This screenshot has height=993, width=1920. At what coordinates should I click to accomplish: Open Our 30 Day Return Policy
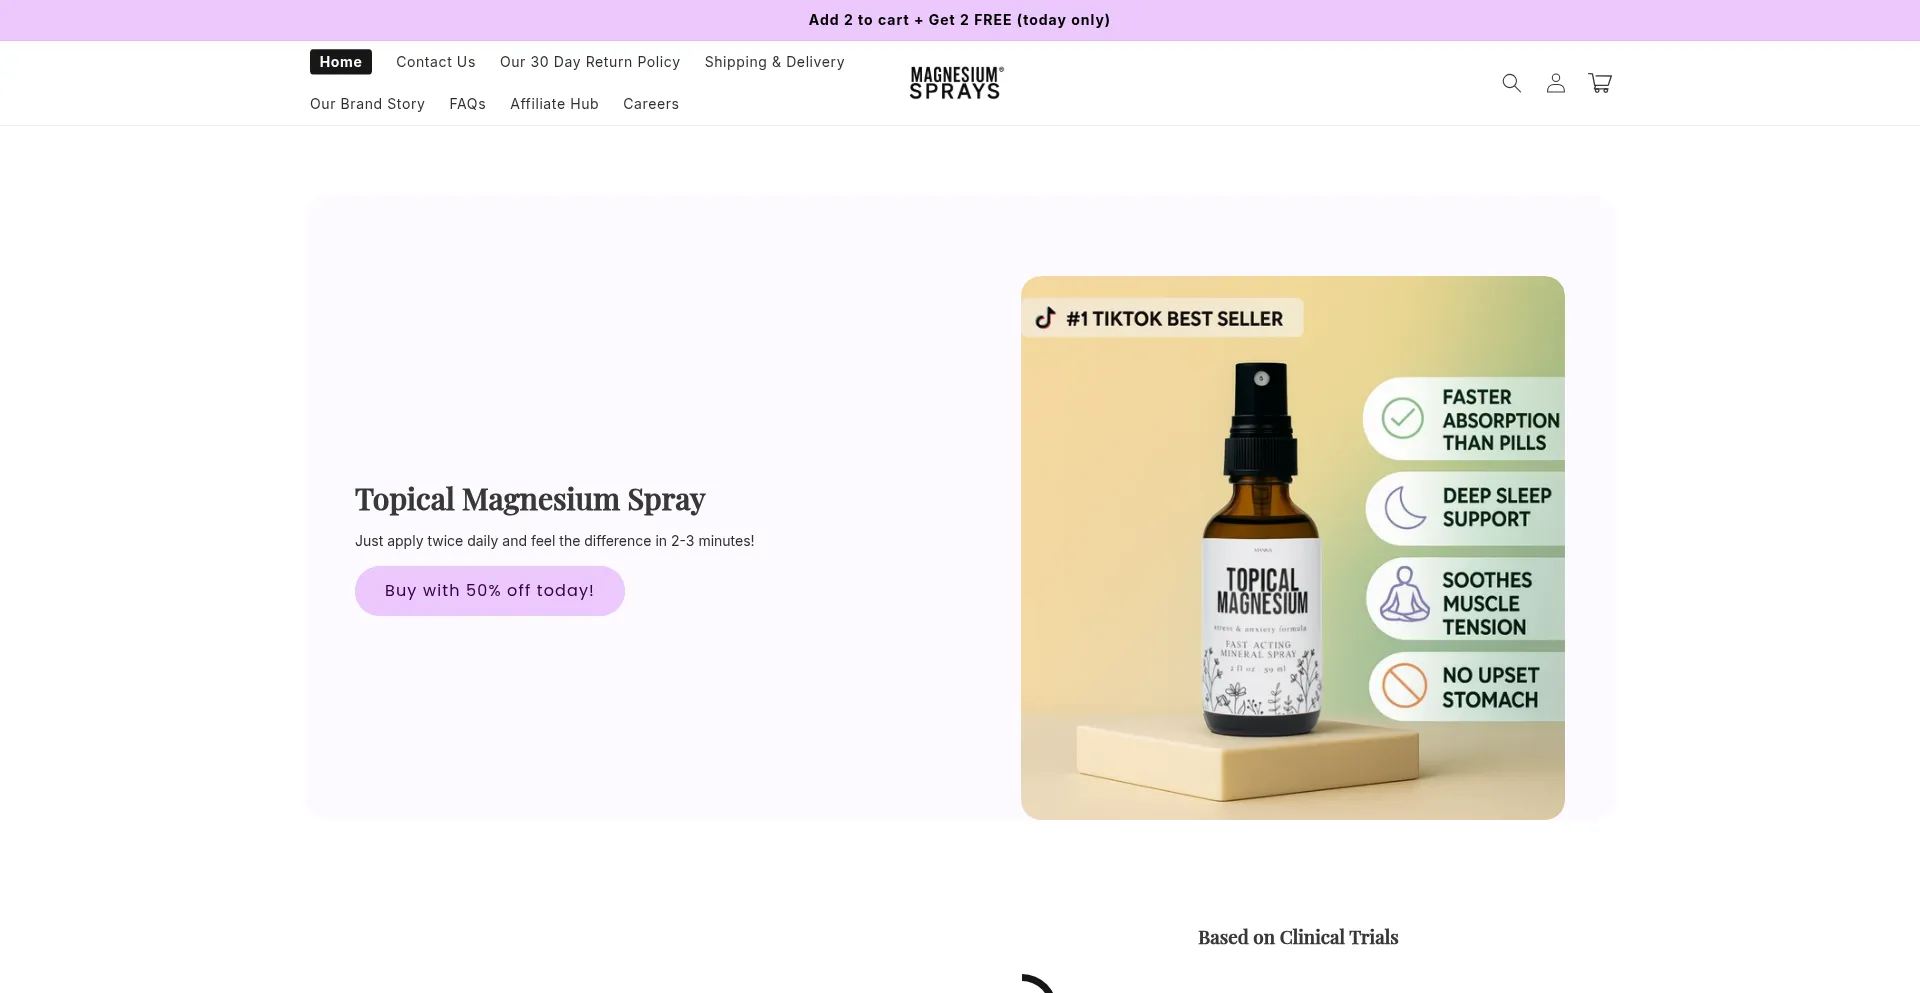click(590, 62)
